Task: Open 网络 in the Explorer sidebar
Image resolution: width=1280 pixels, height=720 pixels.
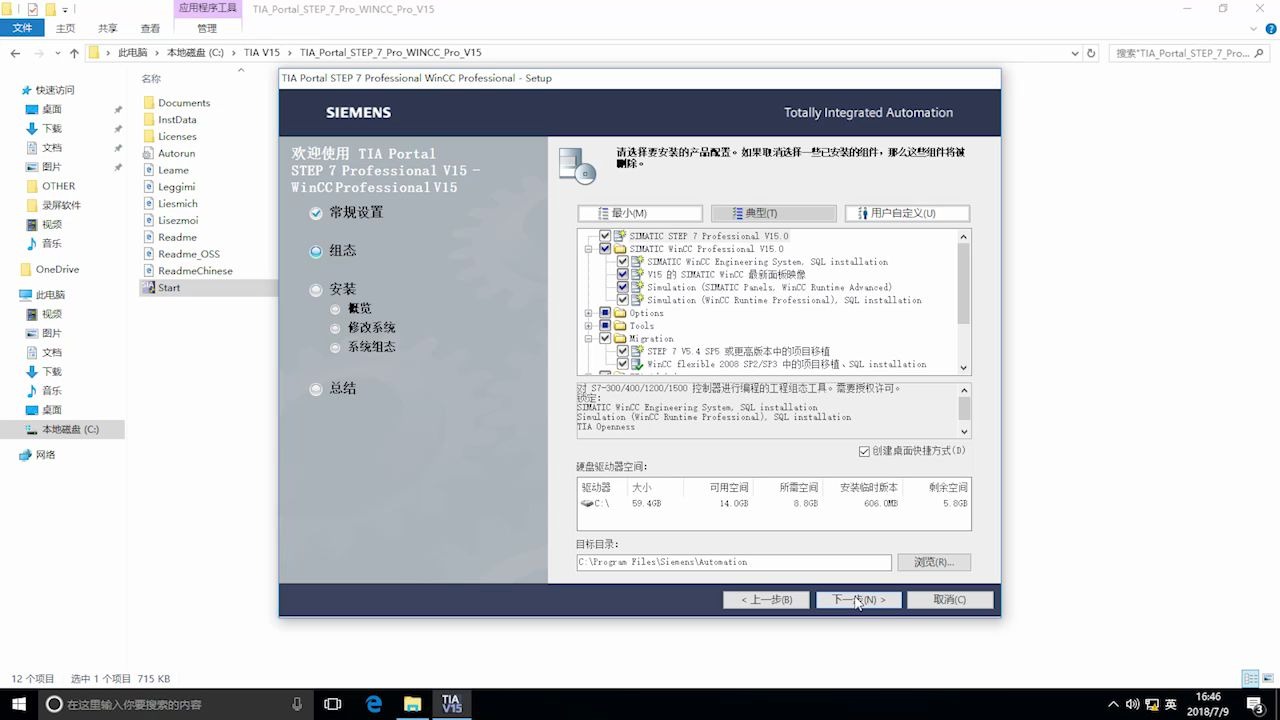Action: (45, 454)
